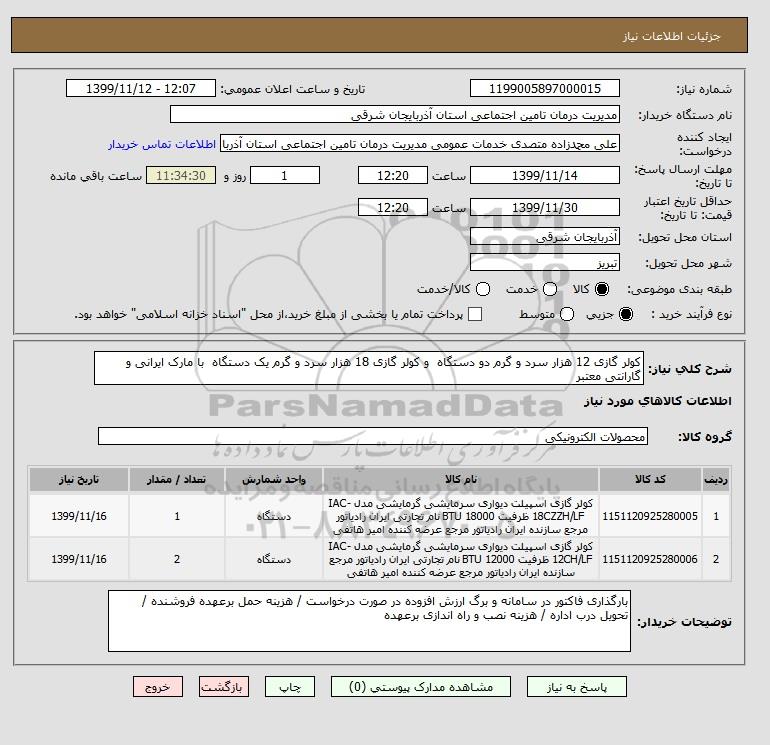
Task: Click the announcement date field 1399/11/12
Action: [141, 88]
